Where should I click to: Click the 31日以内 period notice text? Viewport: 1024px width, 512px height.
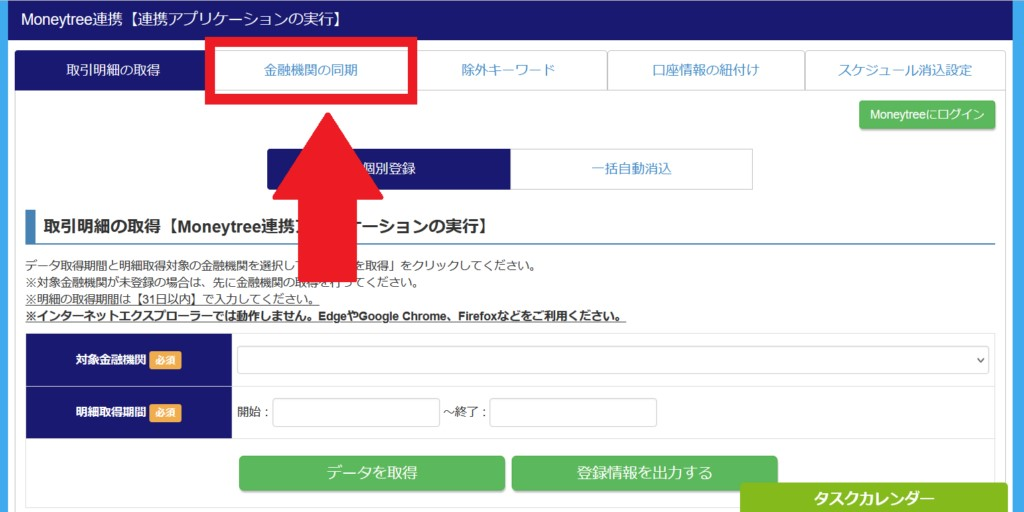coord(172,300)
